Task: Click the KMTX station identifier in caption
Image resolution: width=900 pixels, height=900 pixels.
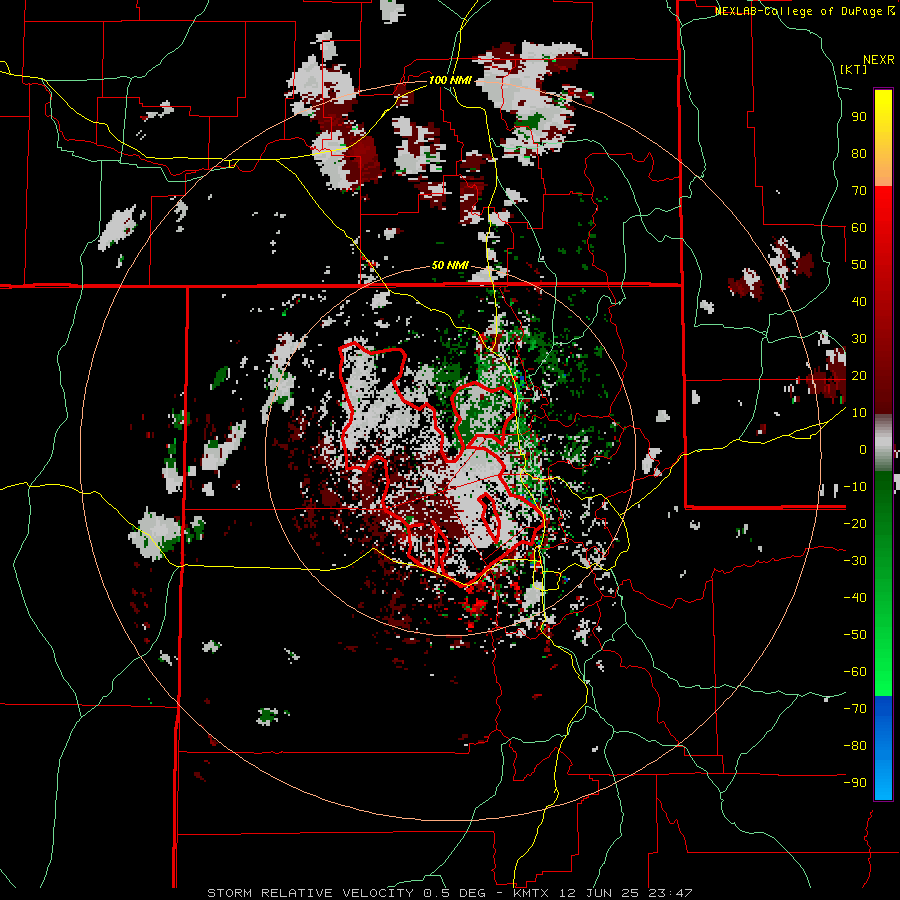Action: (x=530, y=893)
